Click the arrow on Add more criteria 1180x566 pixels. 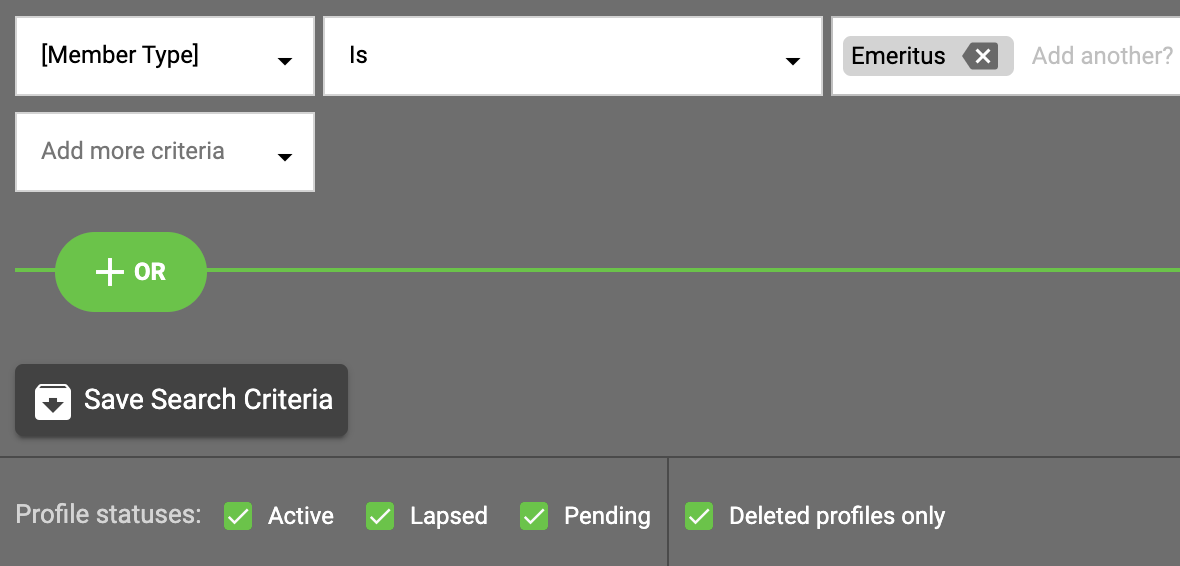(x=284, y=157)
